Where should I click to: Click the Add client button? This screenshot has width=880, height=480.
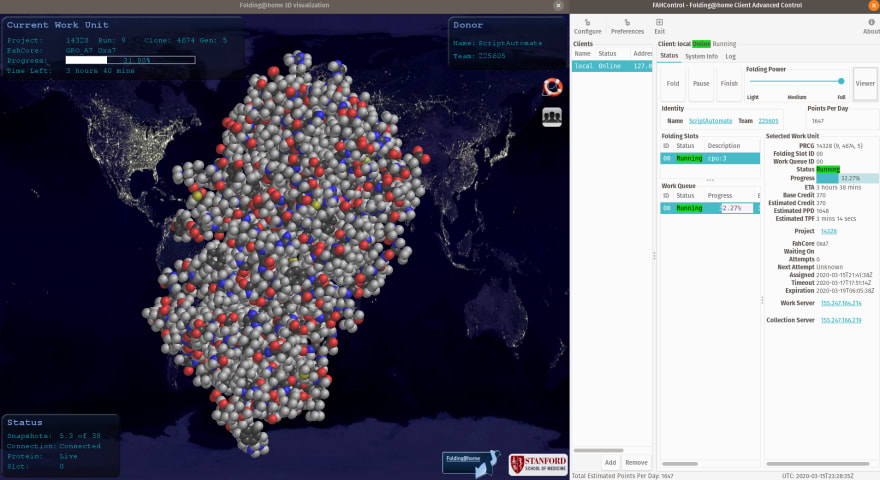click(610, 463)
